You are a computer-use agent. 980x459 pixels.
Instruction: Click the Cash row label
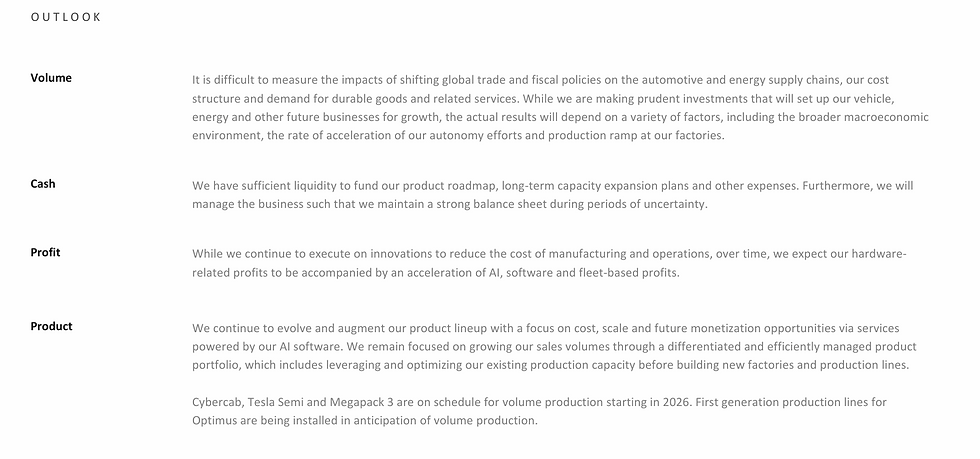point(43,184)
